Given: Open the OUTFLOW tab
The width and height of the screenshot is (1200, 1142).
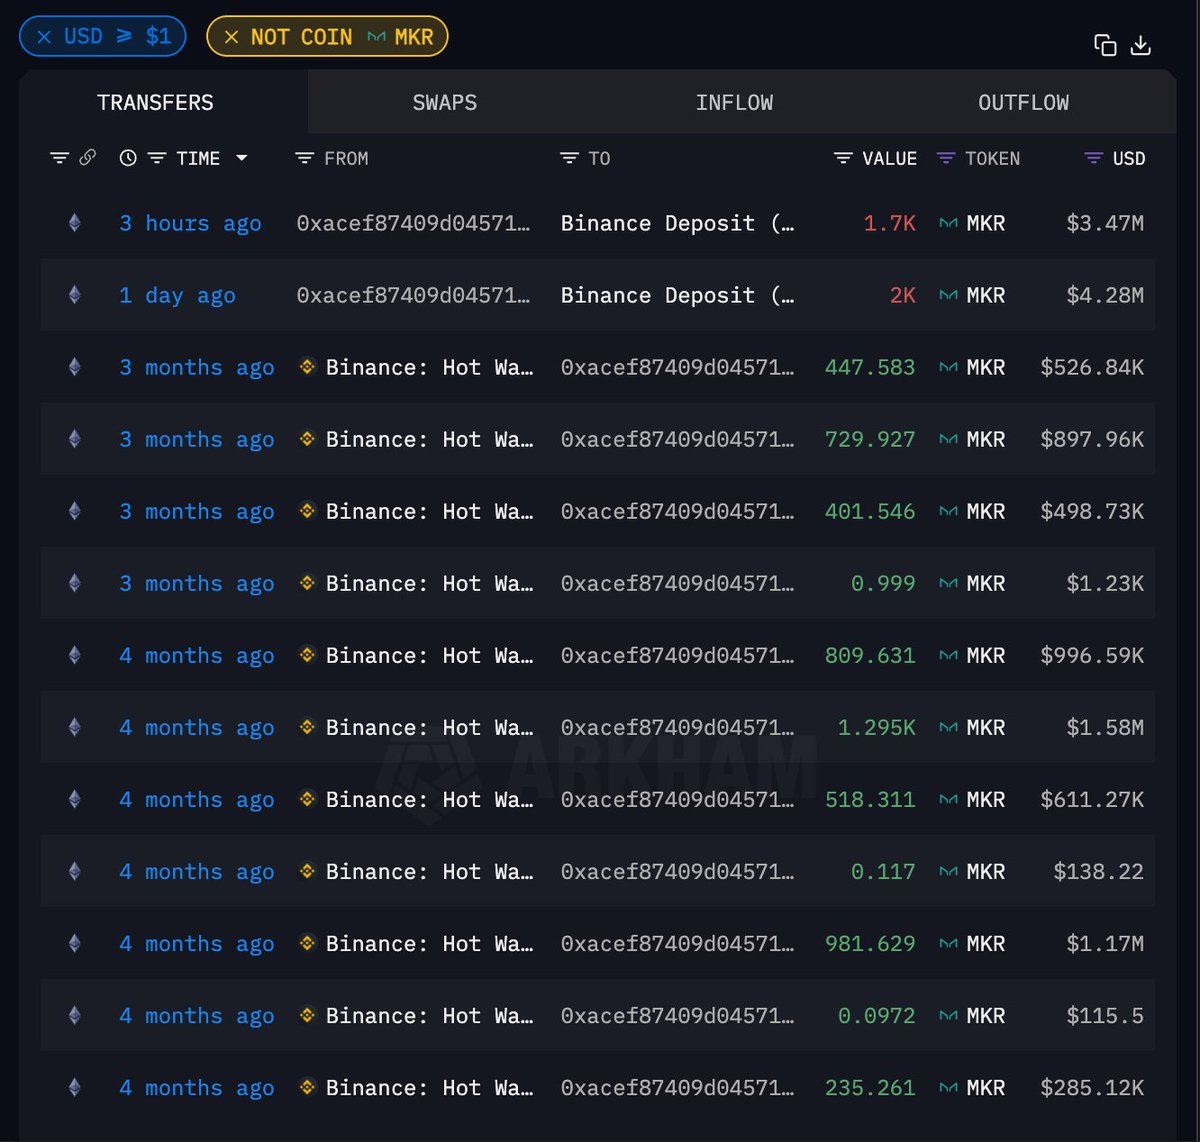Looking at the screenshot, I should (1024, 102).
